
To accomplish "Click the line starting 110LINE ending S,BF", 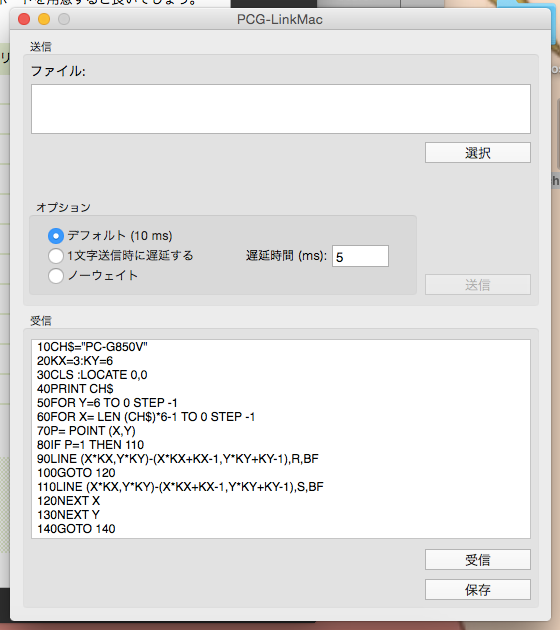I will pos(180,487).
